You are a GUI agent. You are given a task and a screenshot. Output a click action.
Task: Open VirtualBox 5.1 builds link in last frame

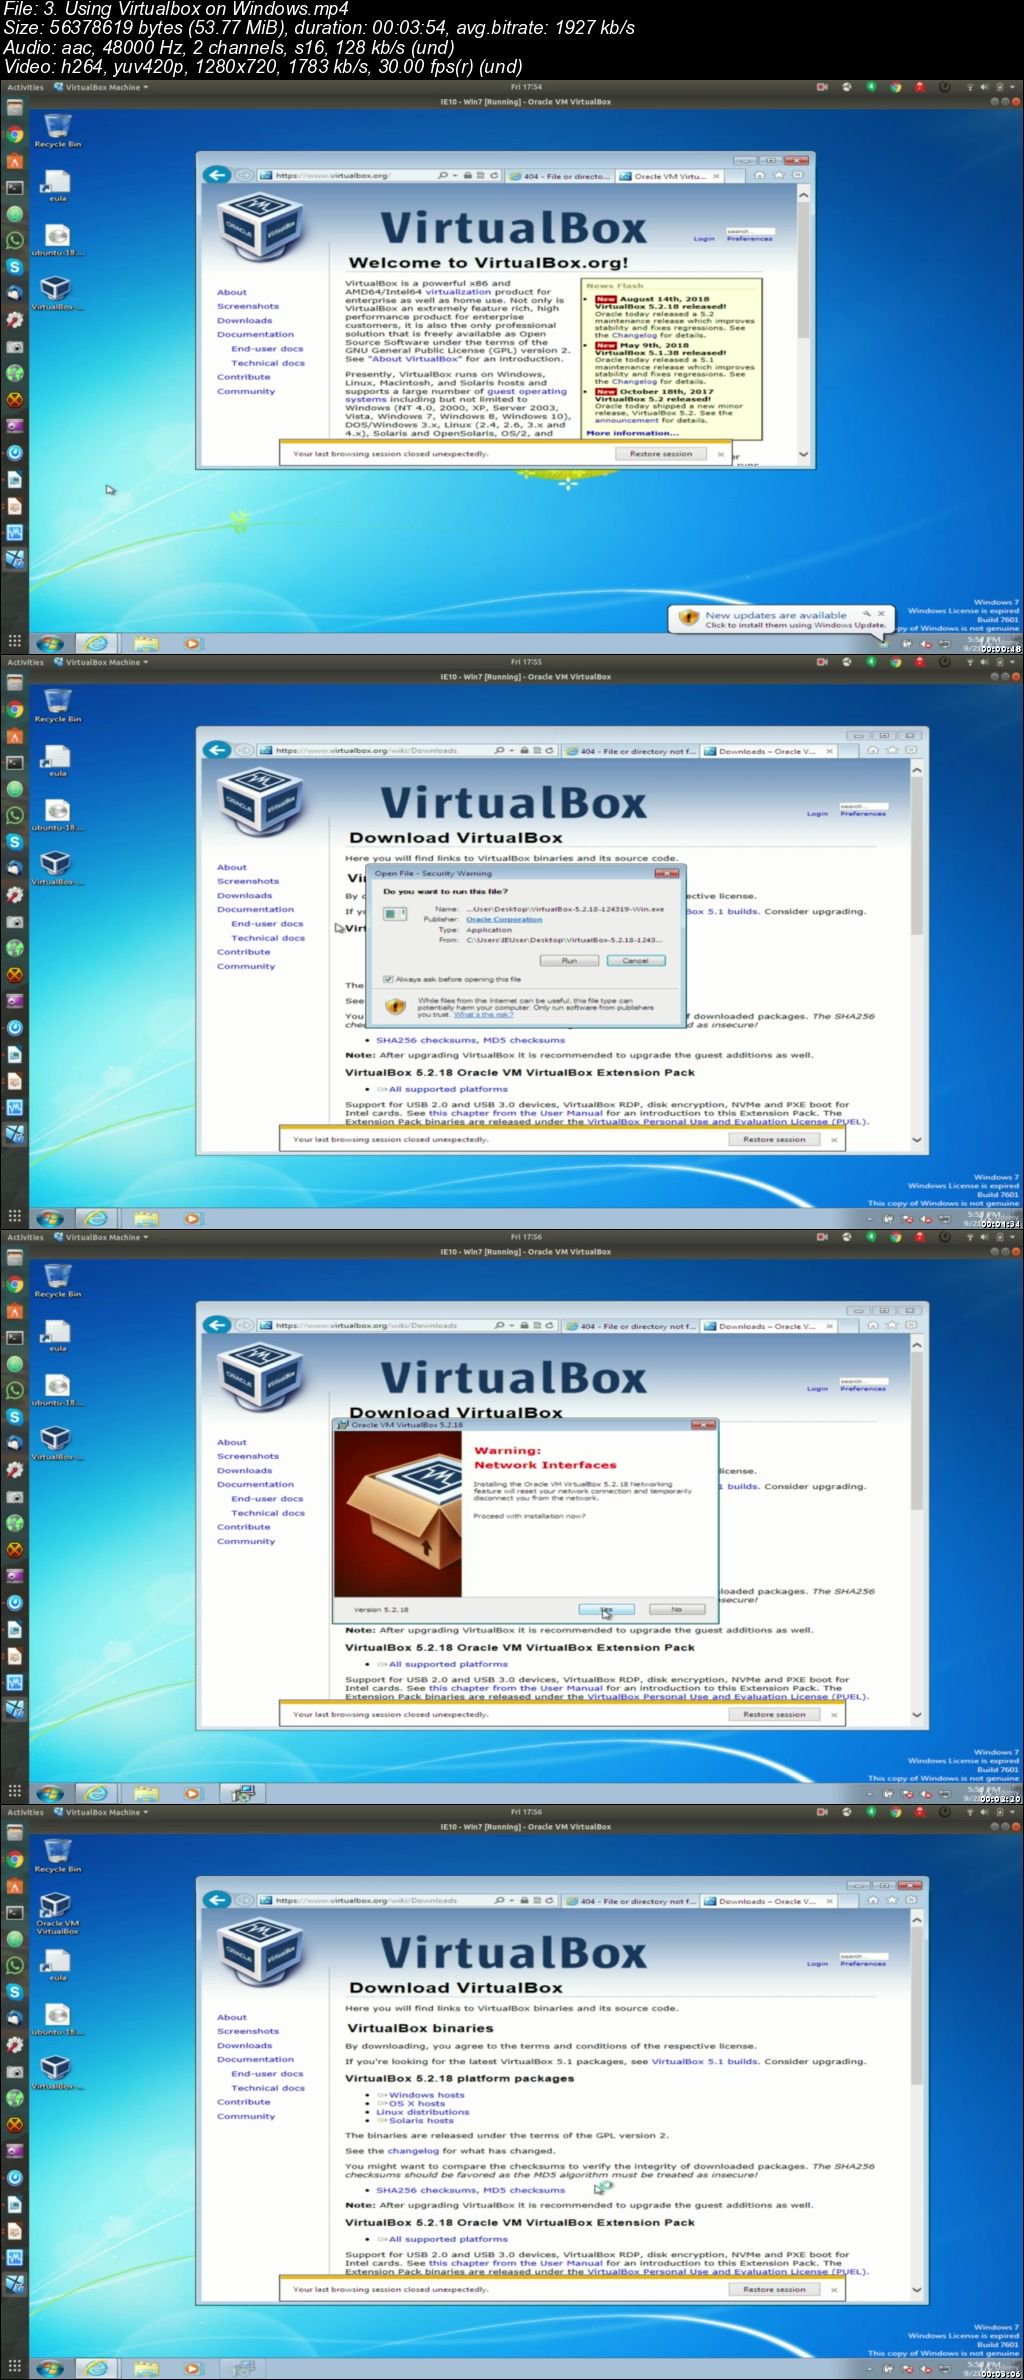coord(705,2061)
